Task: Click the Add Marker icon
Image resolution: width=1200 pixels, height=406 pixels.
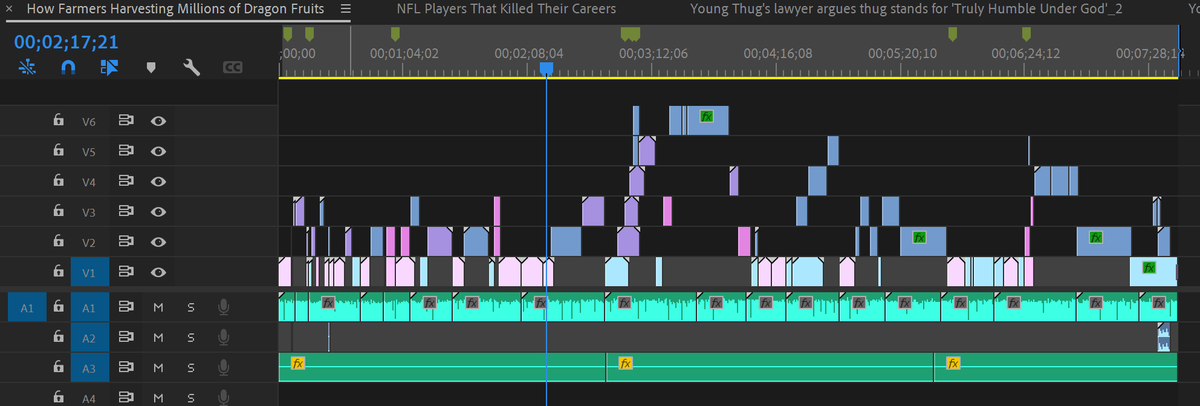Action: click(x=151, y=68)
